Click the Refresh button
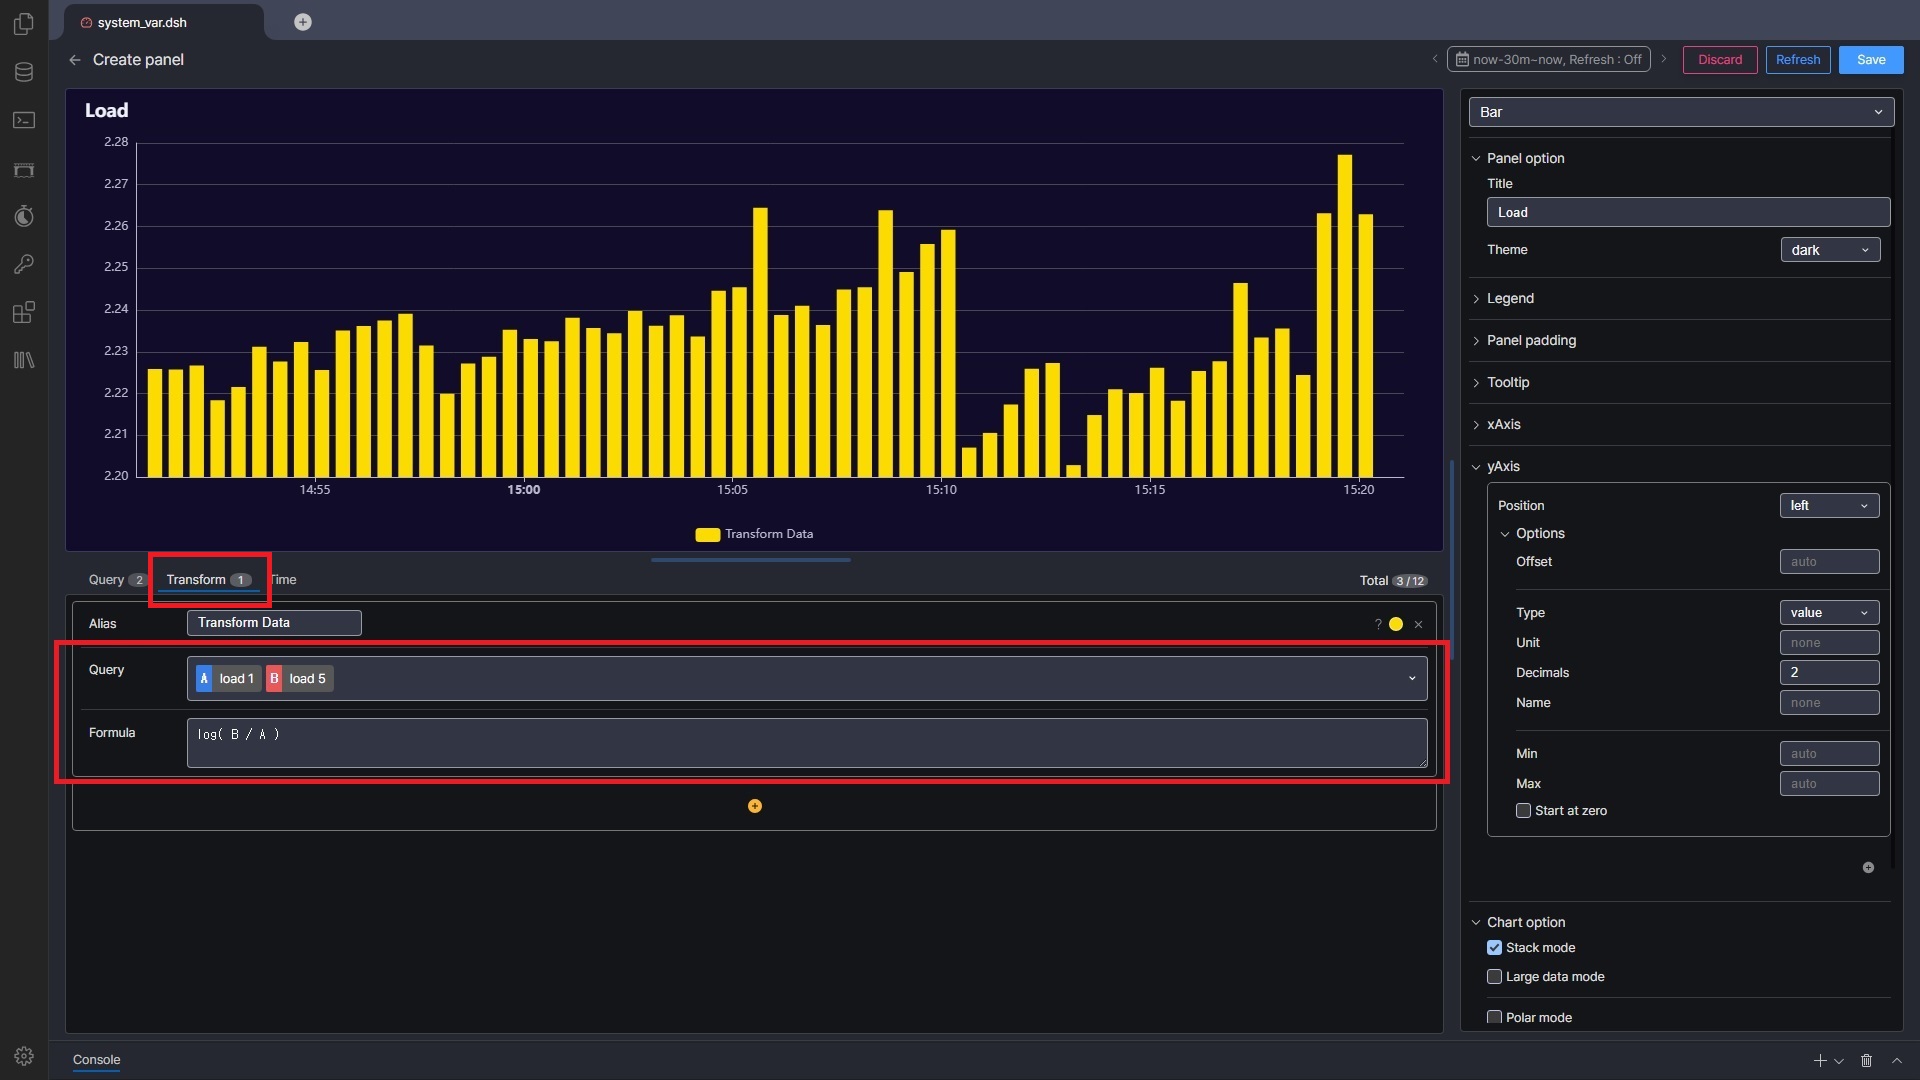Image resolution: width=1920 pixels, height=1080 pixels. point(1798,60)
